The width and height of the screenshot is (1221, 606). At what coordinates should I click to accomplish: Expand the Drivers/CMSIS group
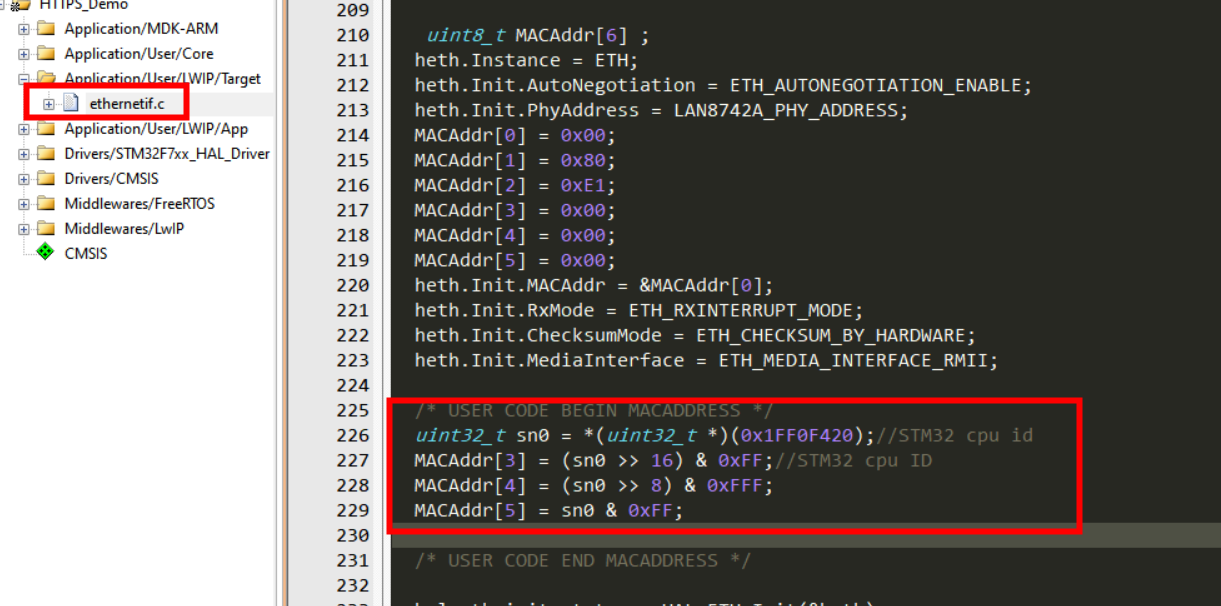pyautogui.click(x=24, y=179)
